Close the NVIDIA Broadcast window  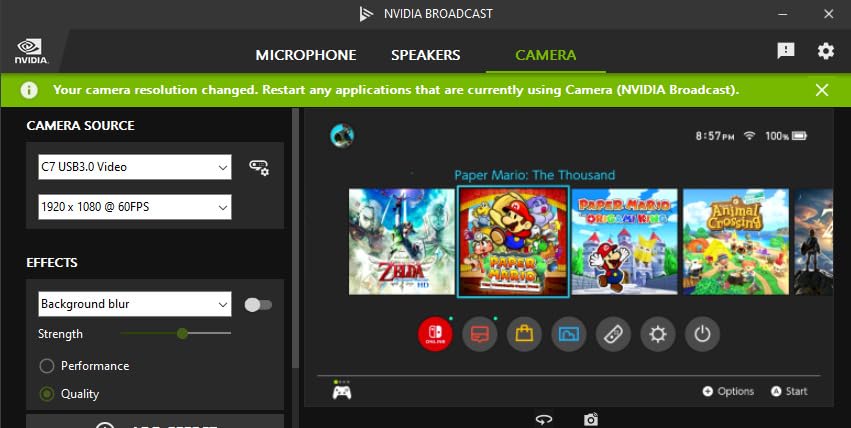click(828, 14)
